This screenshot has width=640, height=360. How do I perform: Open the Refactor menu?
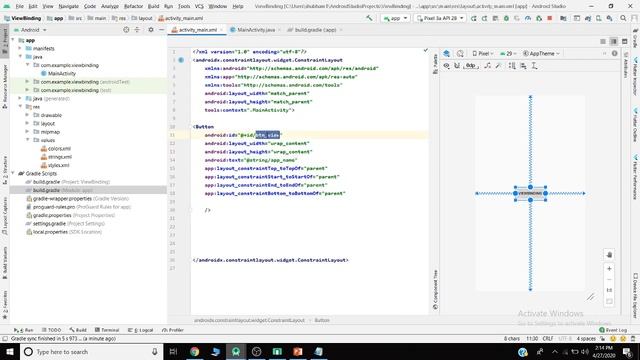click(x=133, y=6)
